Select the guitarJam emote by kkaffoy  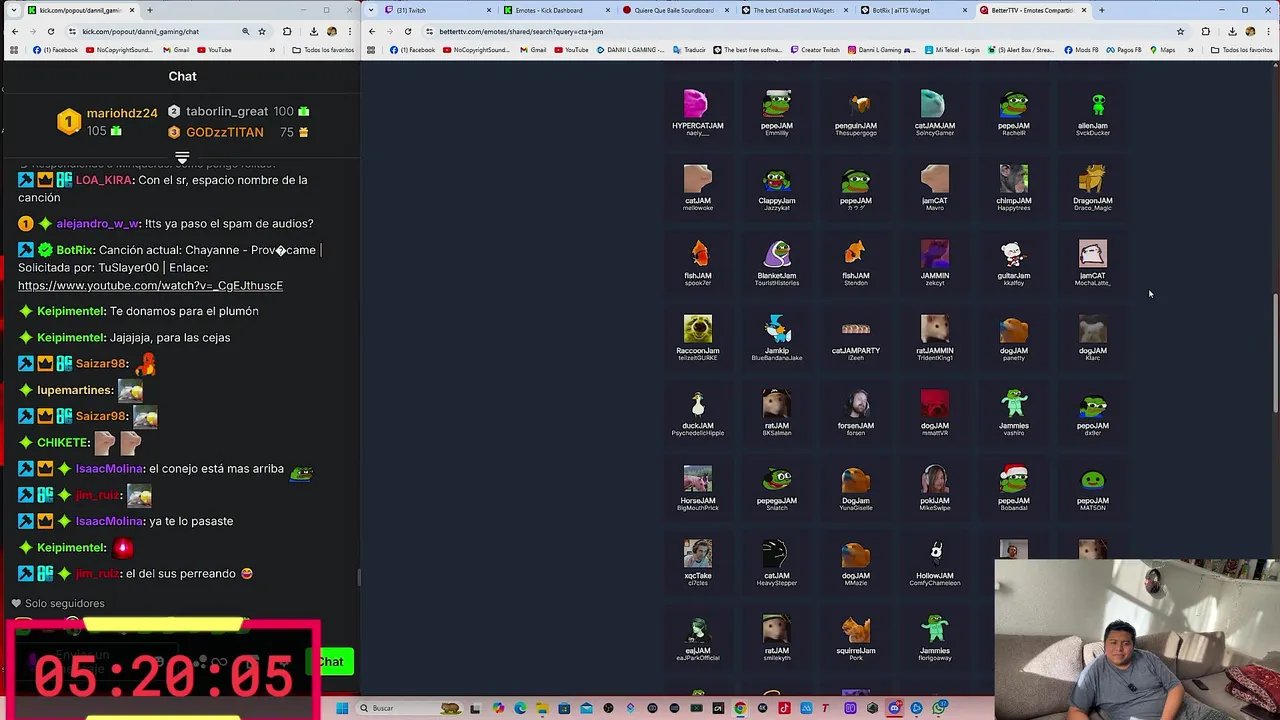pyautogui.click(x=1014, y=262)
